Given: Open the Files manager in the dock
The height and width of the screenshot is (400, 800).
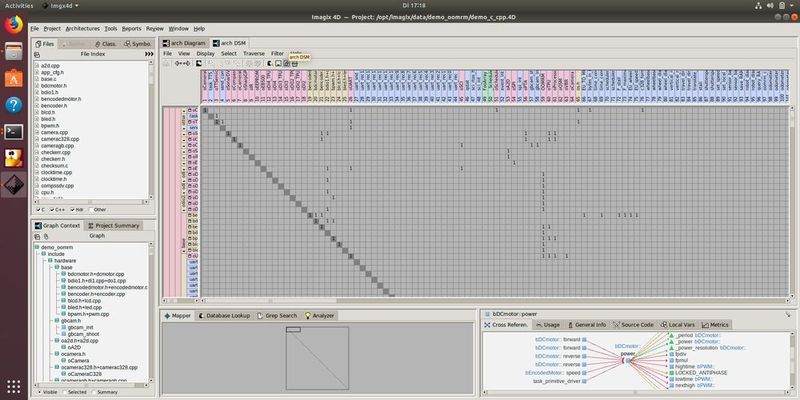Looking at the screenshot, I should pos(14,52).
